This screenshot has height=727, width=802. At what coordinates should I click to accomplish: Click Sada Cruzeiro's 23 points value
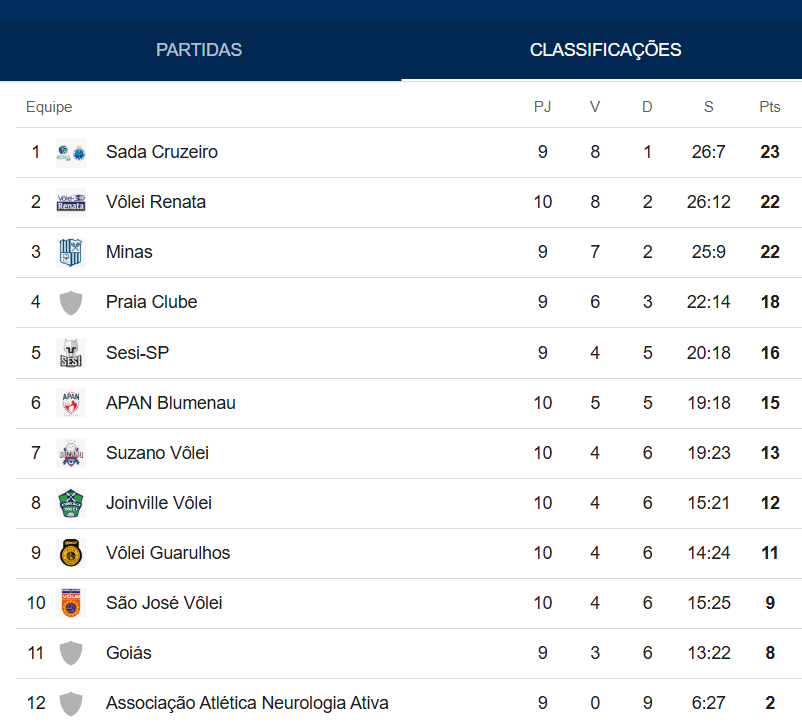coord(769,152)
